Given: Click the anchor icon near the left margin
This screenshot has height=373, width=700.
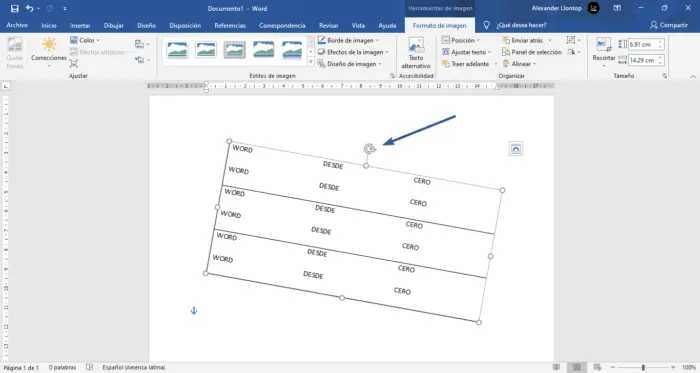Looking at the screenshot, I should click(194, 311).
